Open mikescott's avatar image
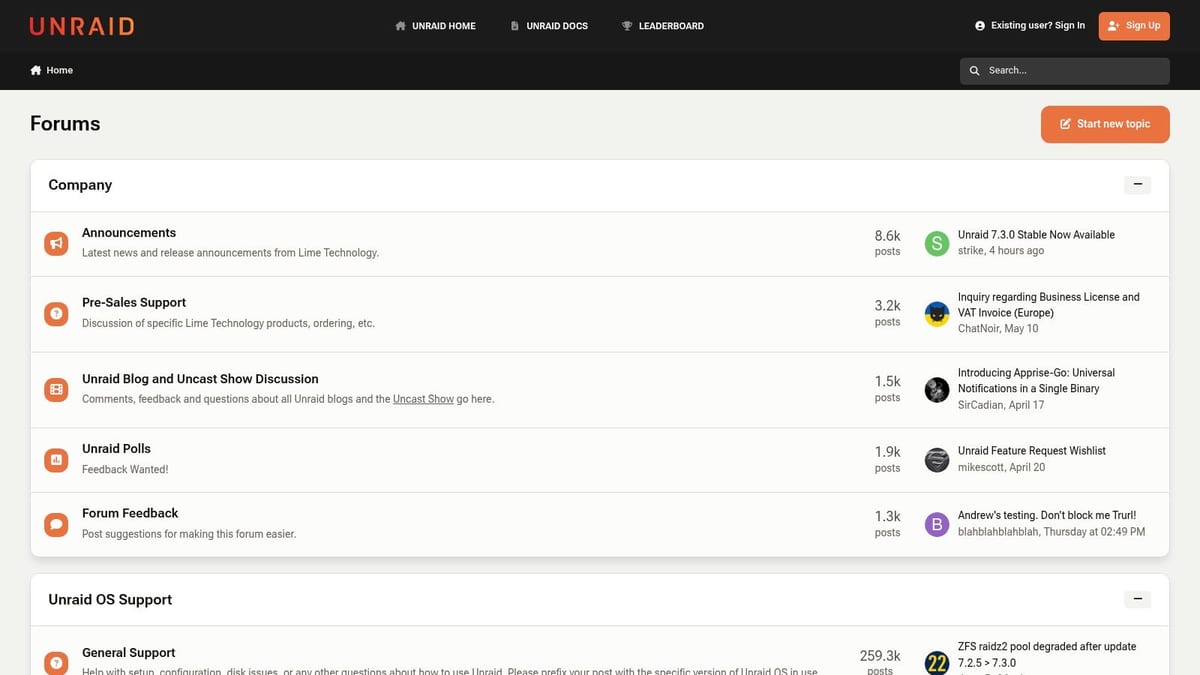 (937, 460)
